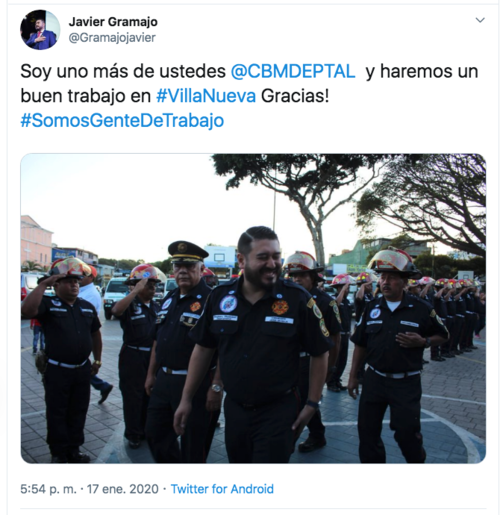Open the @CBMDEPTAL mention
This screenshot has width=500, height=515.
(x=293, y=71)
